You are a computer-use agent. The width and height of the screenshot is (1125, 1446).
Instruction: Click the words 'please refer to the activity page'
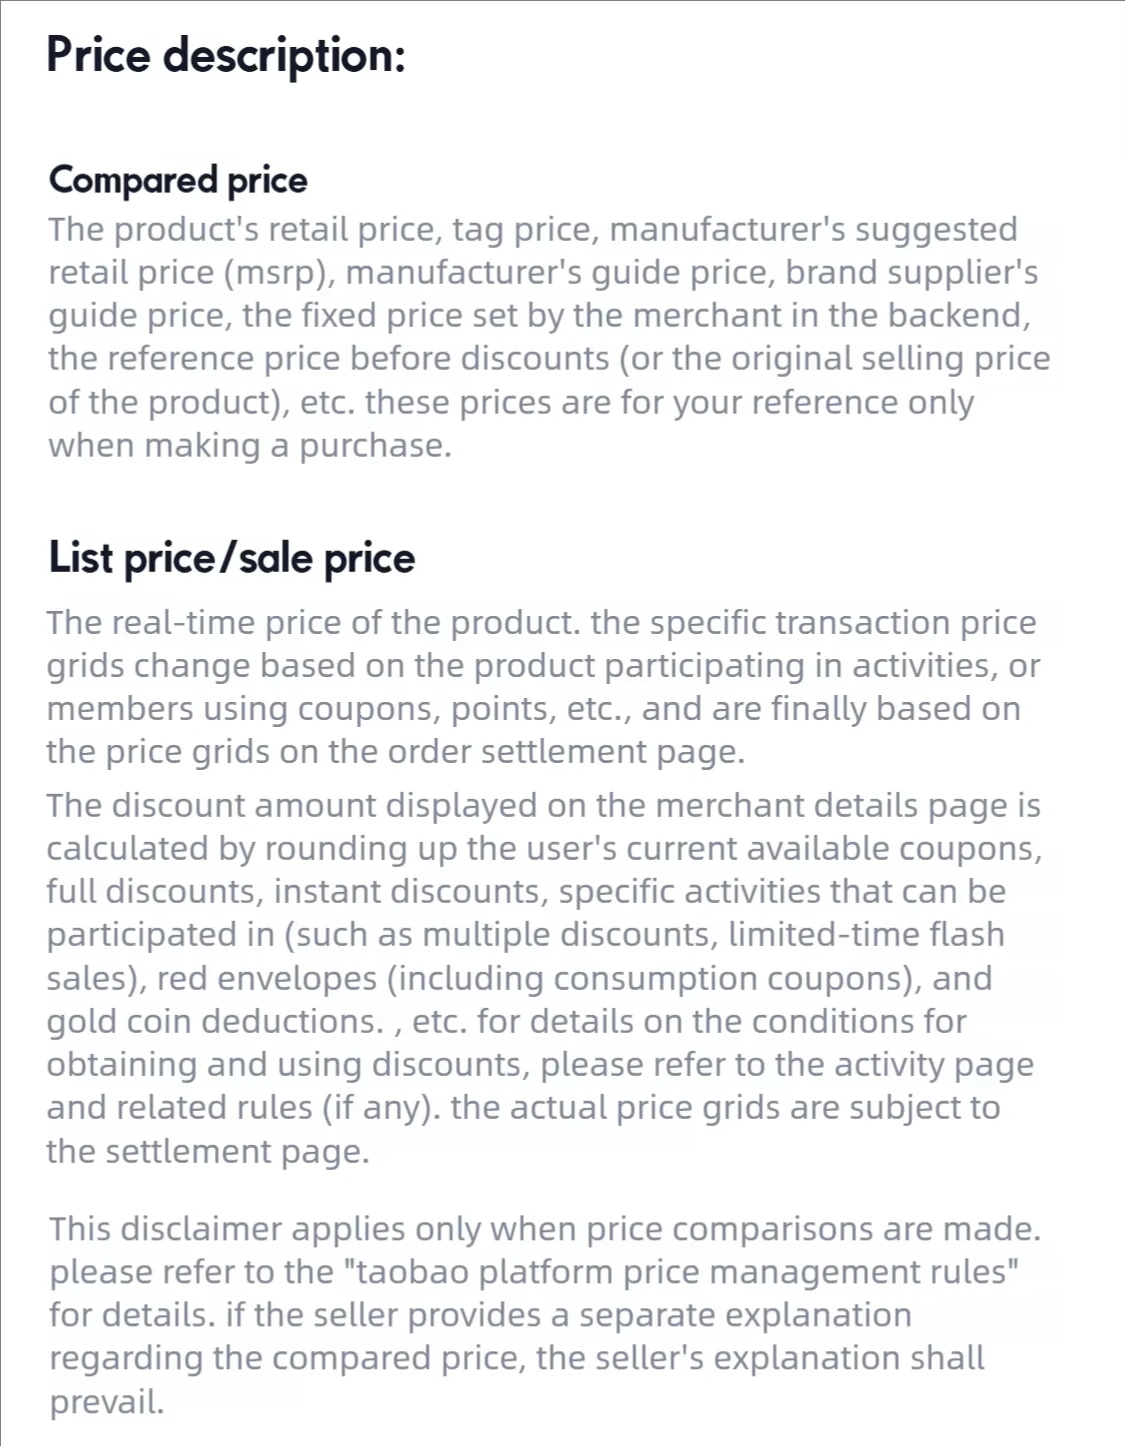click(787, 1065)
